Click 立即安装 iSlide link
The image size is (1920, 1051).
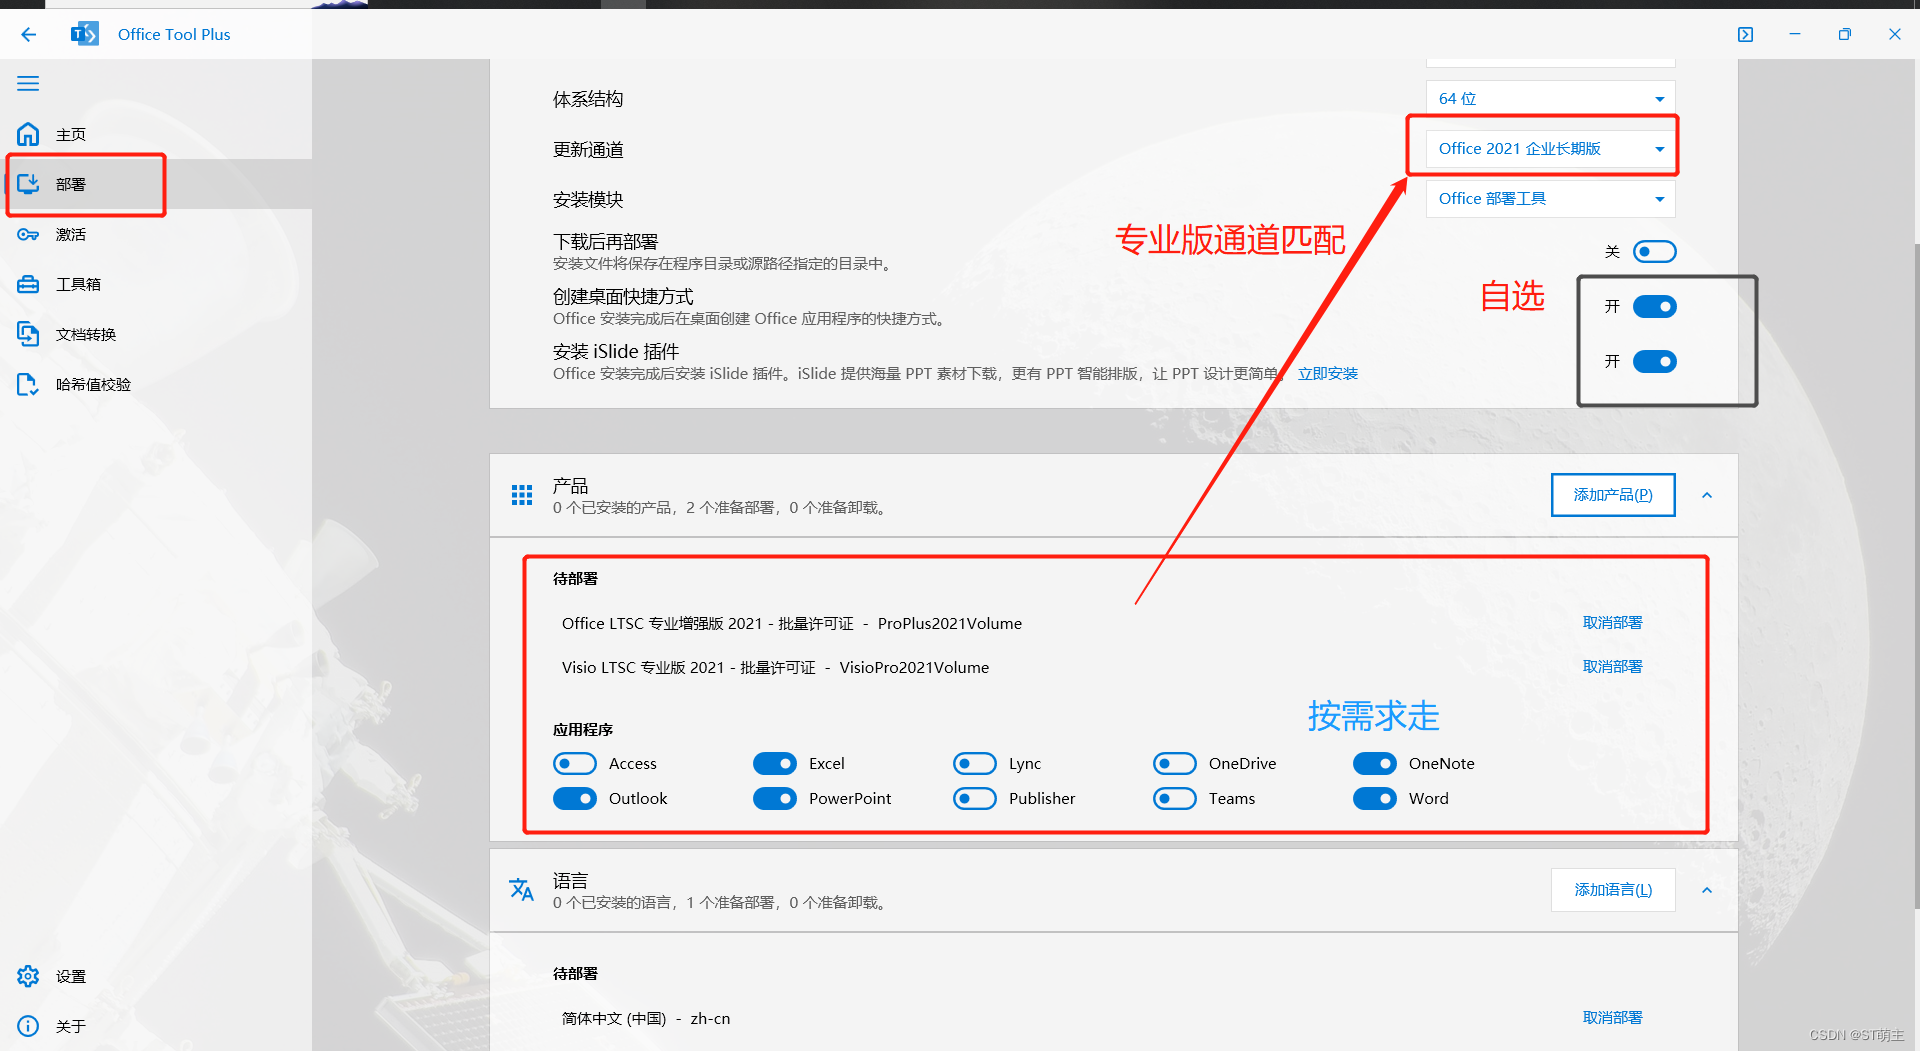click(1328, 374)
